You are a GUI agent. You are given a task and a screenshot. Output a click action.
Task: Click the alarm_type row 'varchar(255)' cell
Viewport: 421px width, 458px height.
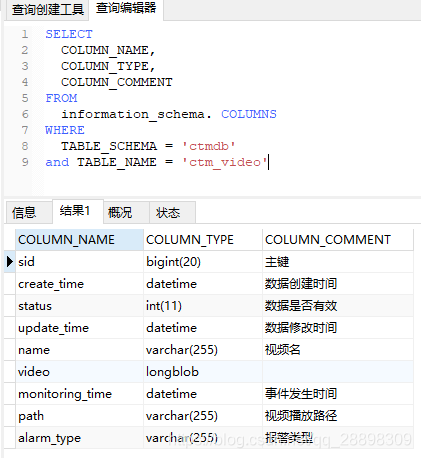203,438
